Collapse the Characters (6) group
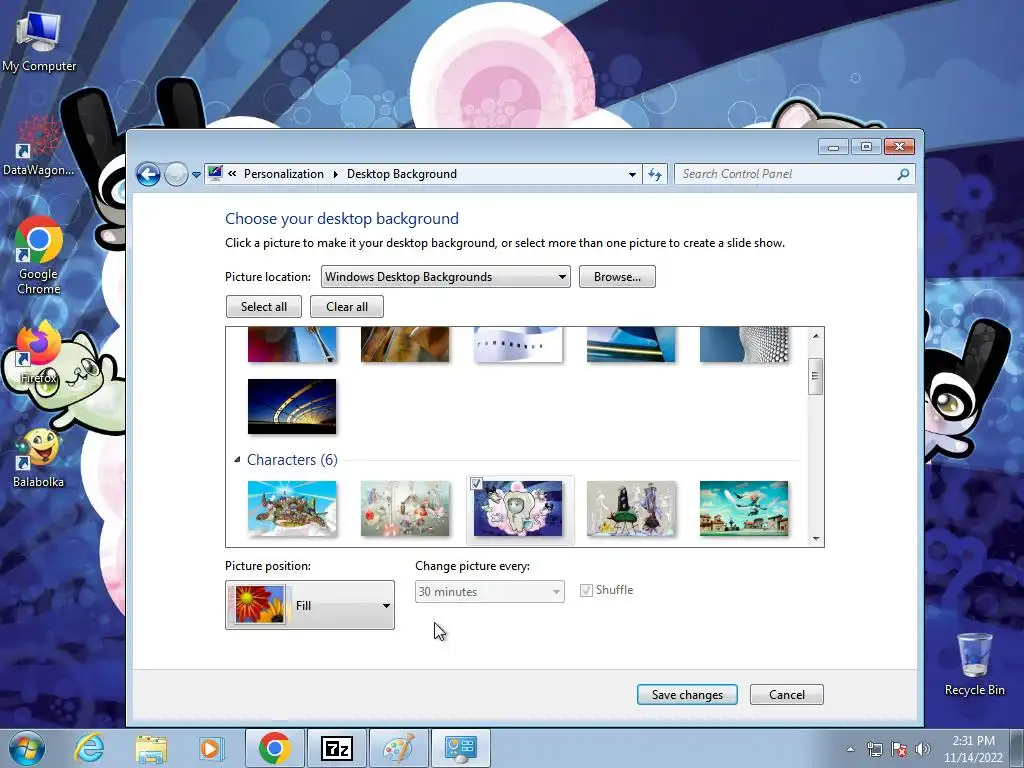The height and width of the screenshot is (768, 1024). coord(237,460)
